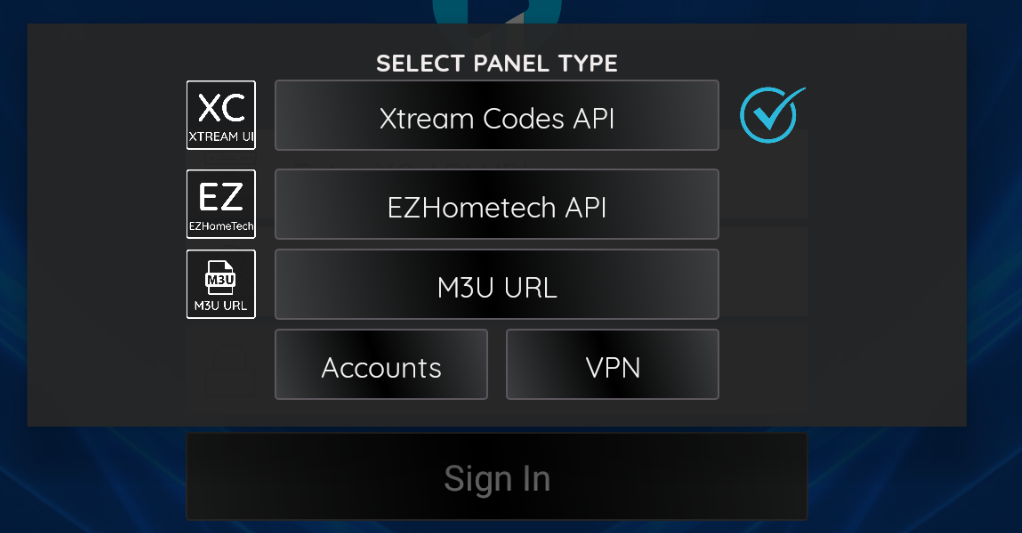Pick the M3U URL panel type
The height and width of the screenshot is (533, 1022).
496,285
